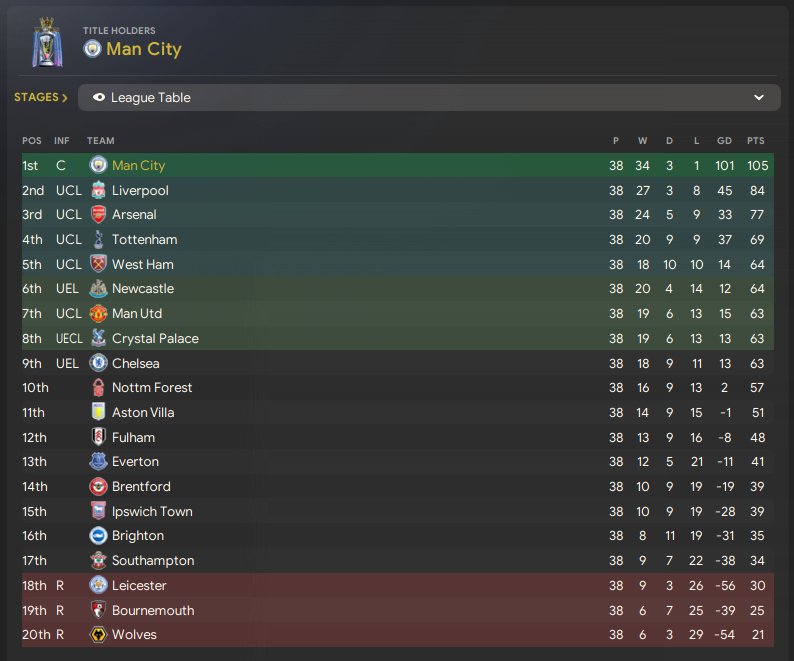Click the Wolves club crest

98,635
